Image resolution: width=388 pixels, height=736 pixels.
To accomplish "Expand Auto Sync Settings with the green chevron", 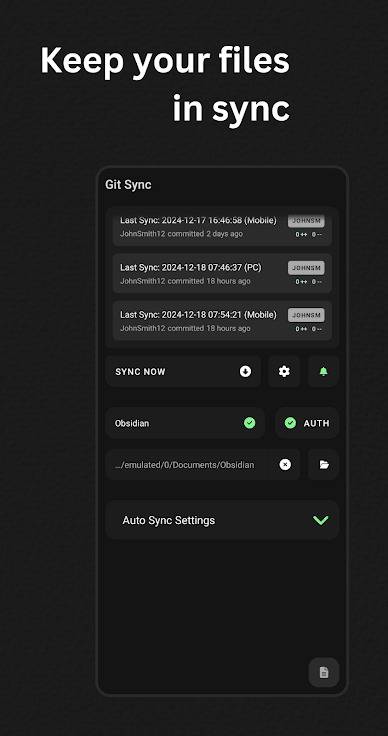I will [x=321, y=520].
